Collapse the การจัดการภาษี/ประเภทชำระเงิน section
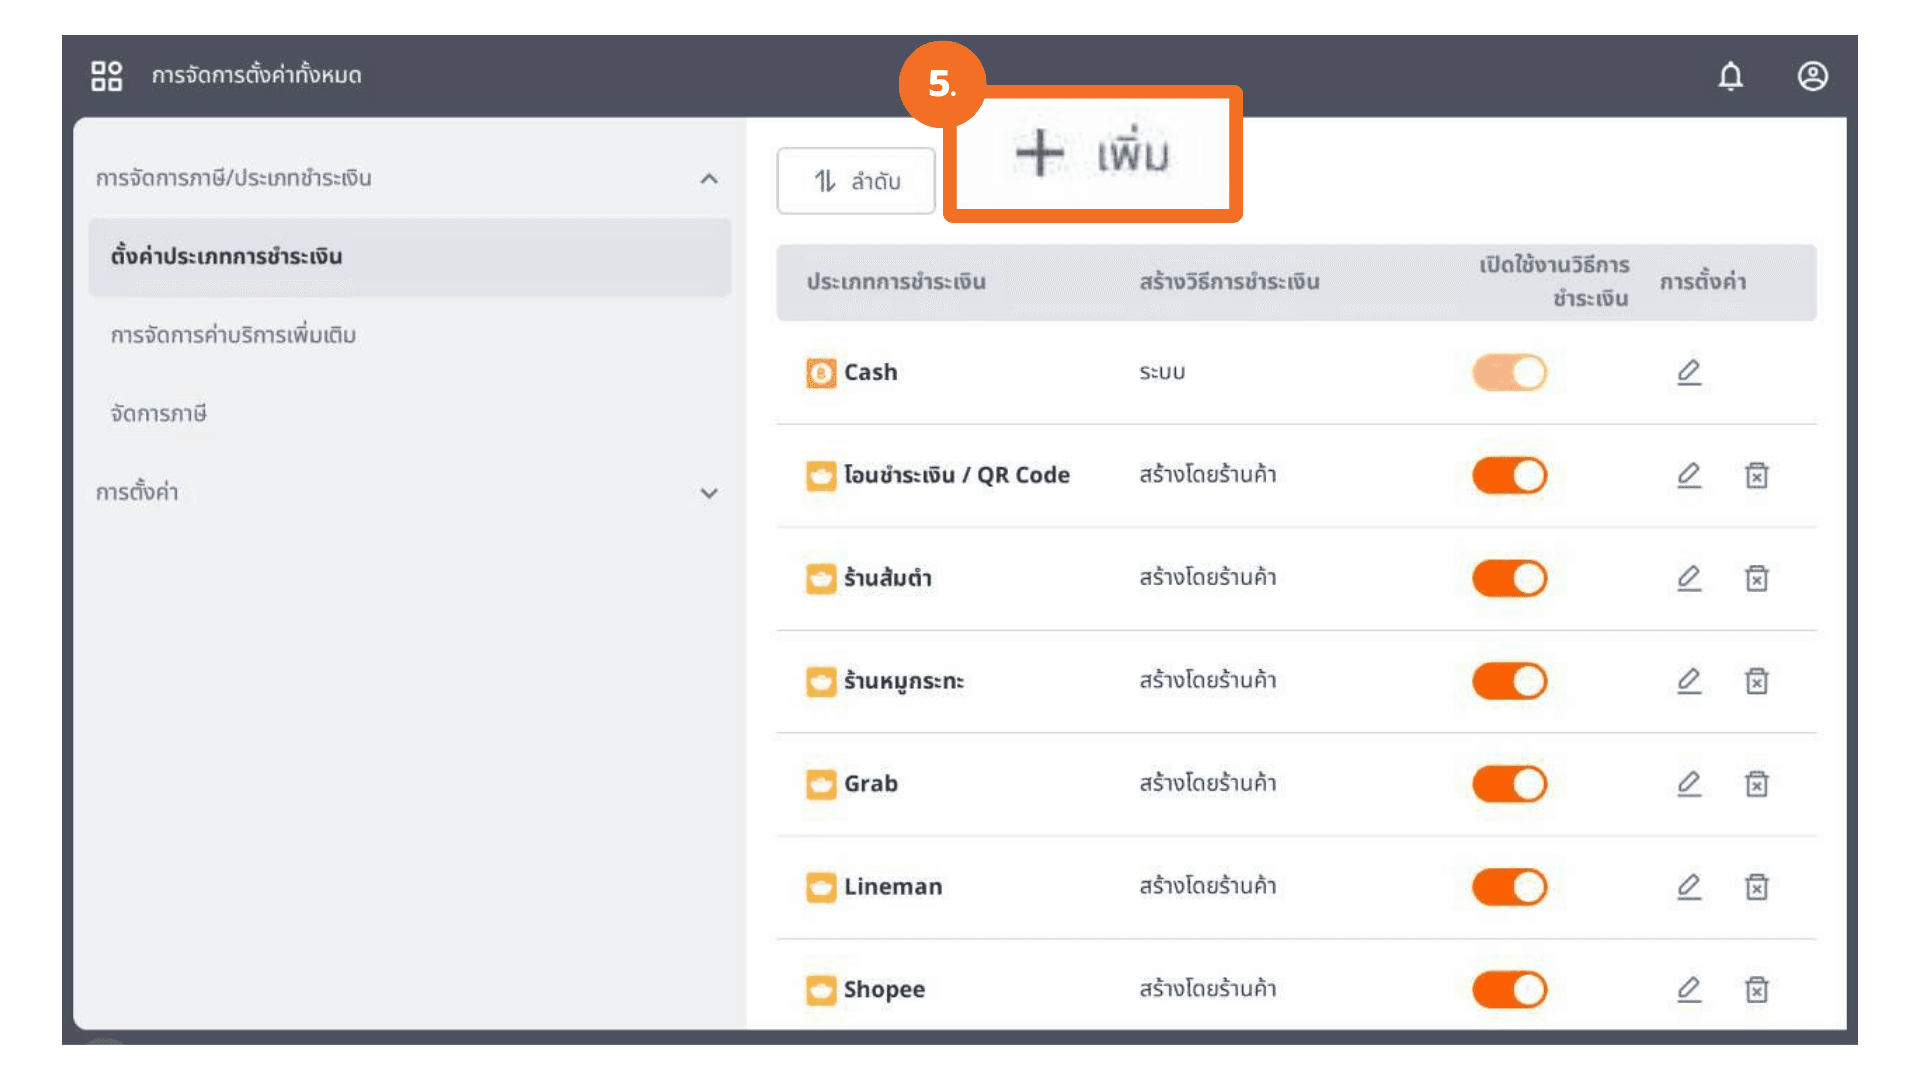The image size is (1920, 1080). tap(709, 179)
